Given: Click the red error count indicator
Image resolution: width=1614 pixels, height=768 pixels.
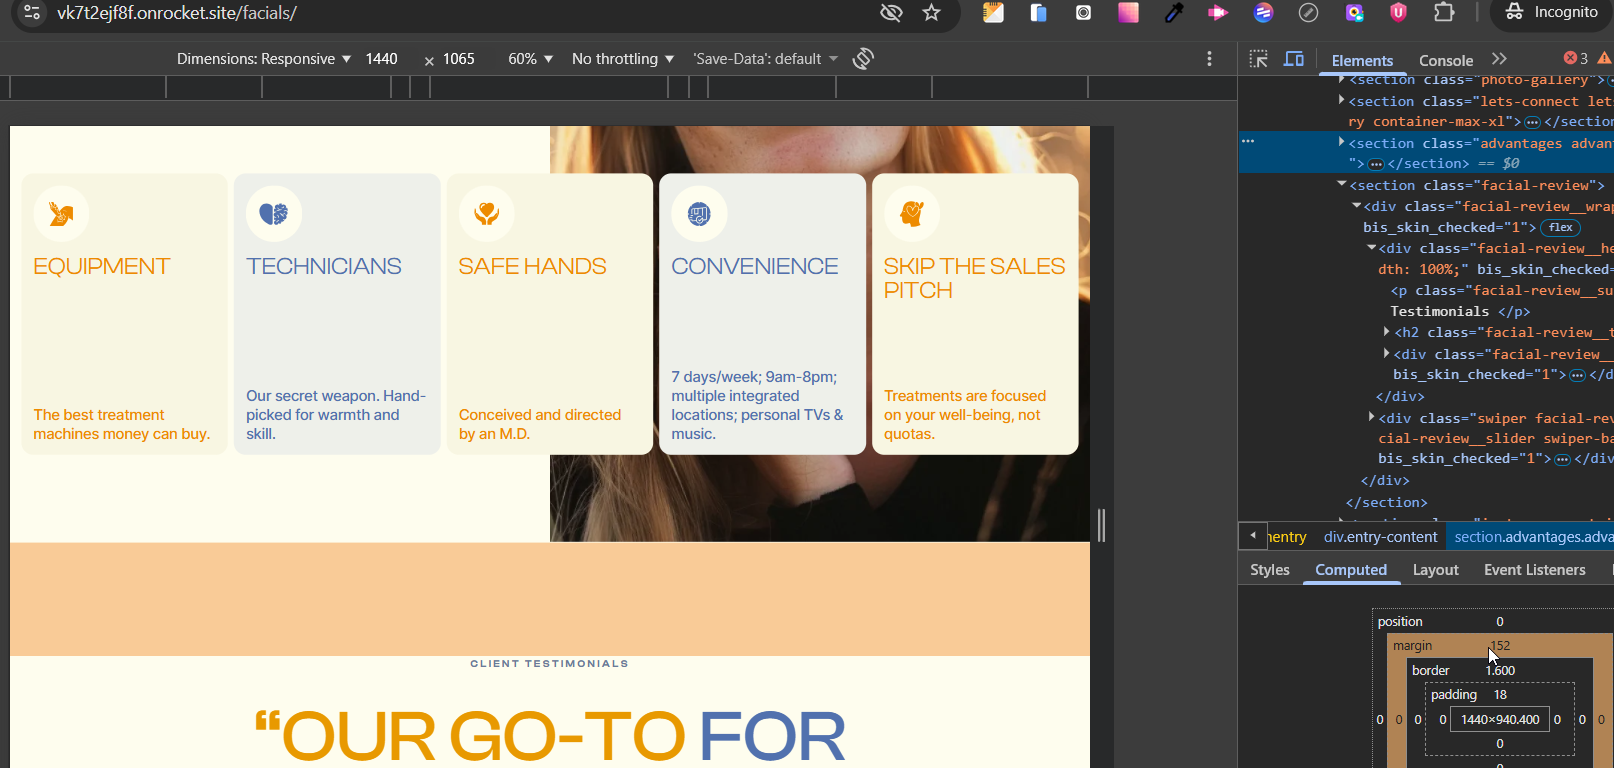Looking at the screenshot, I should (x=1576, y=59).
